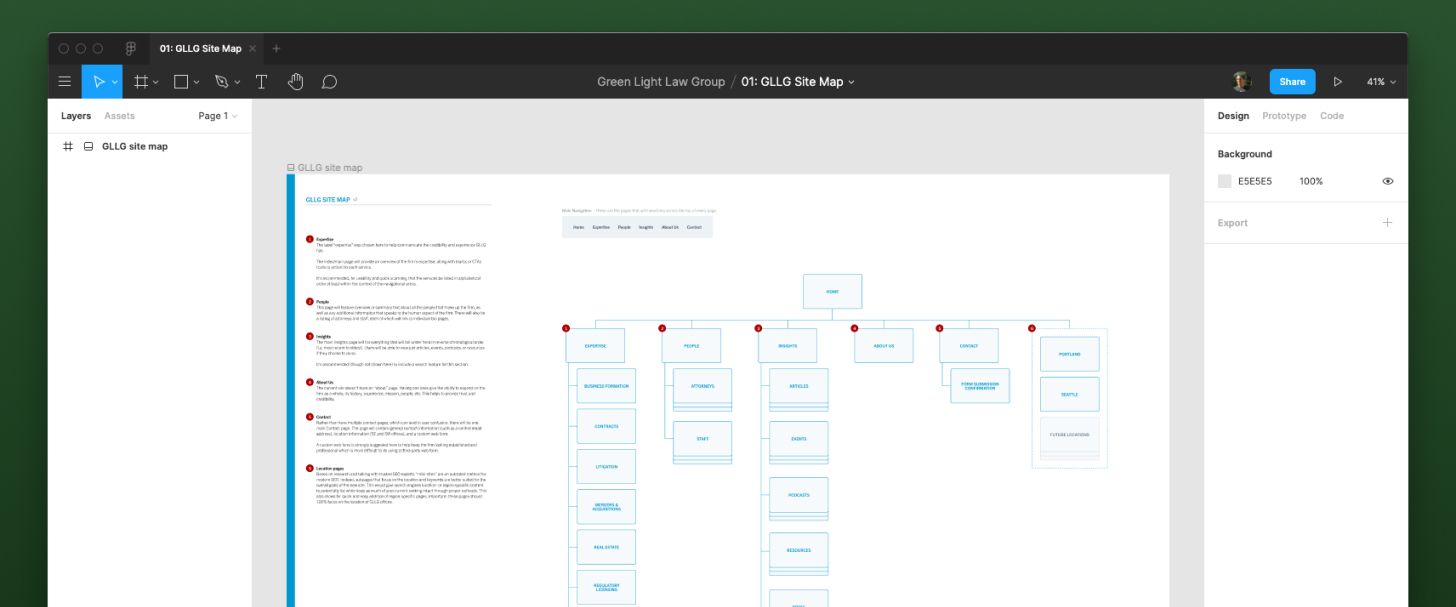Expand the Page 1 dropdown

[218, 116]
